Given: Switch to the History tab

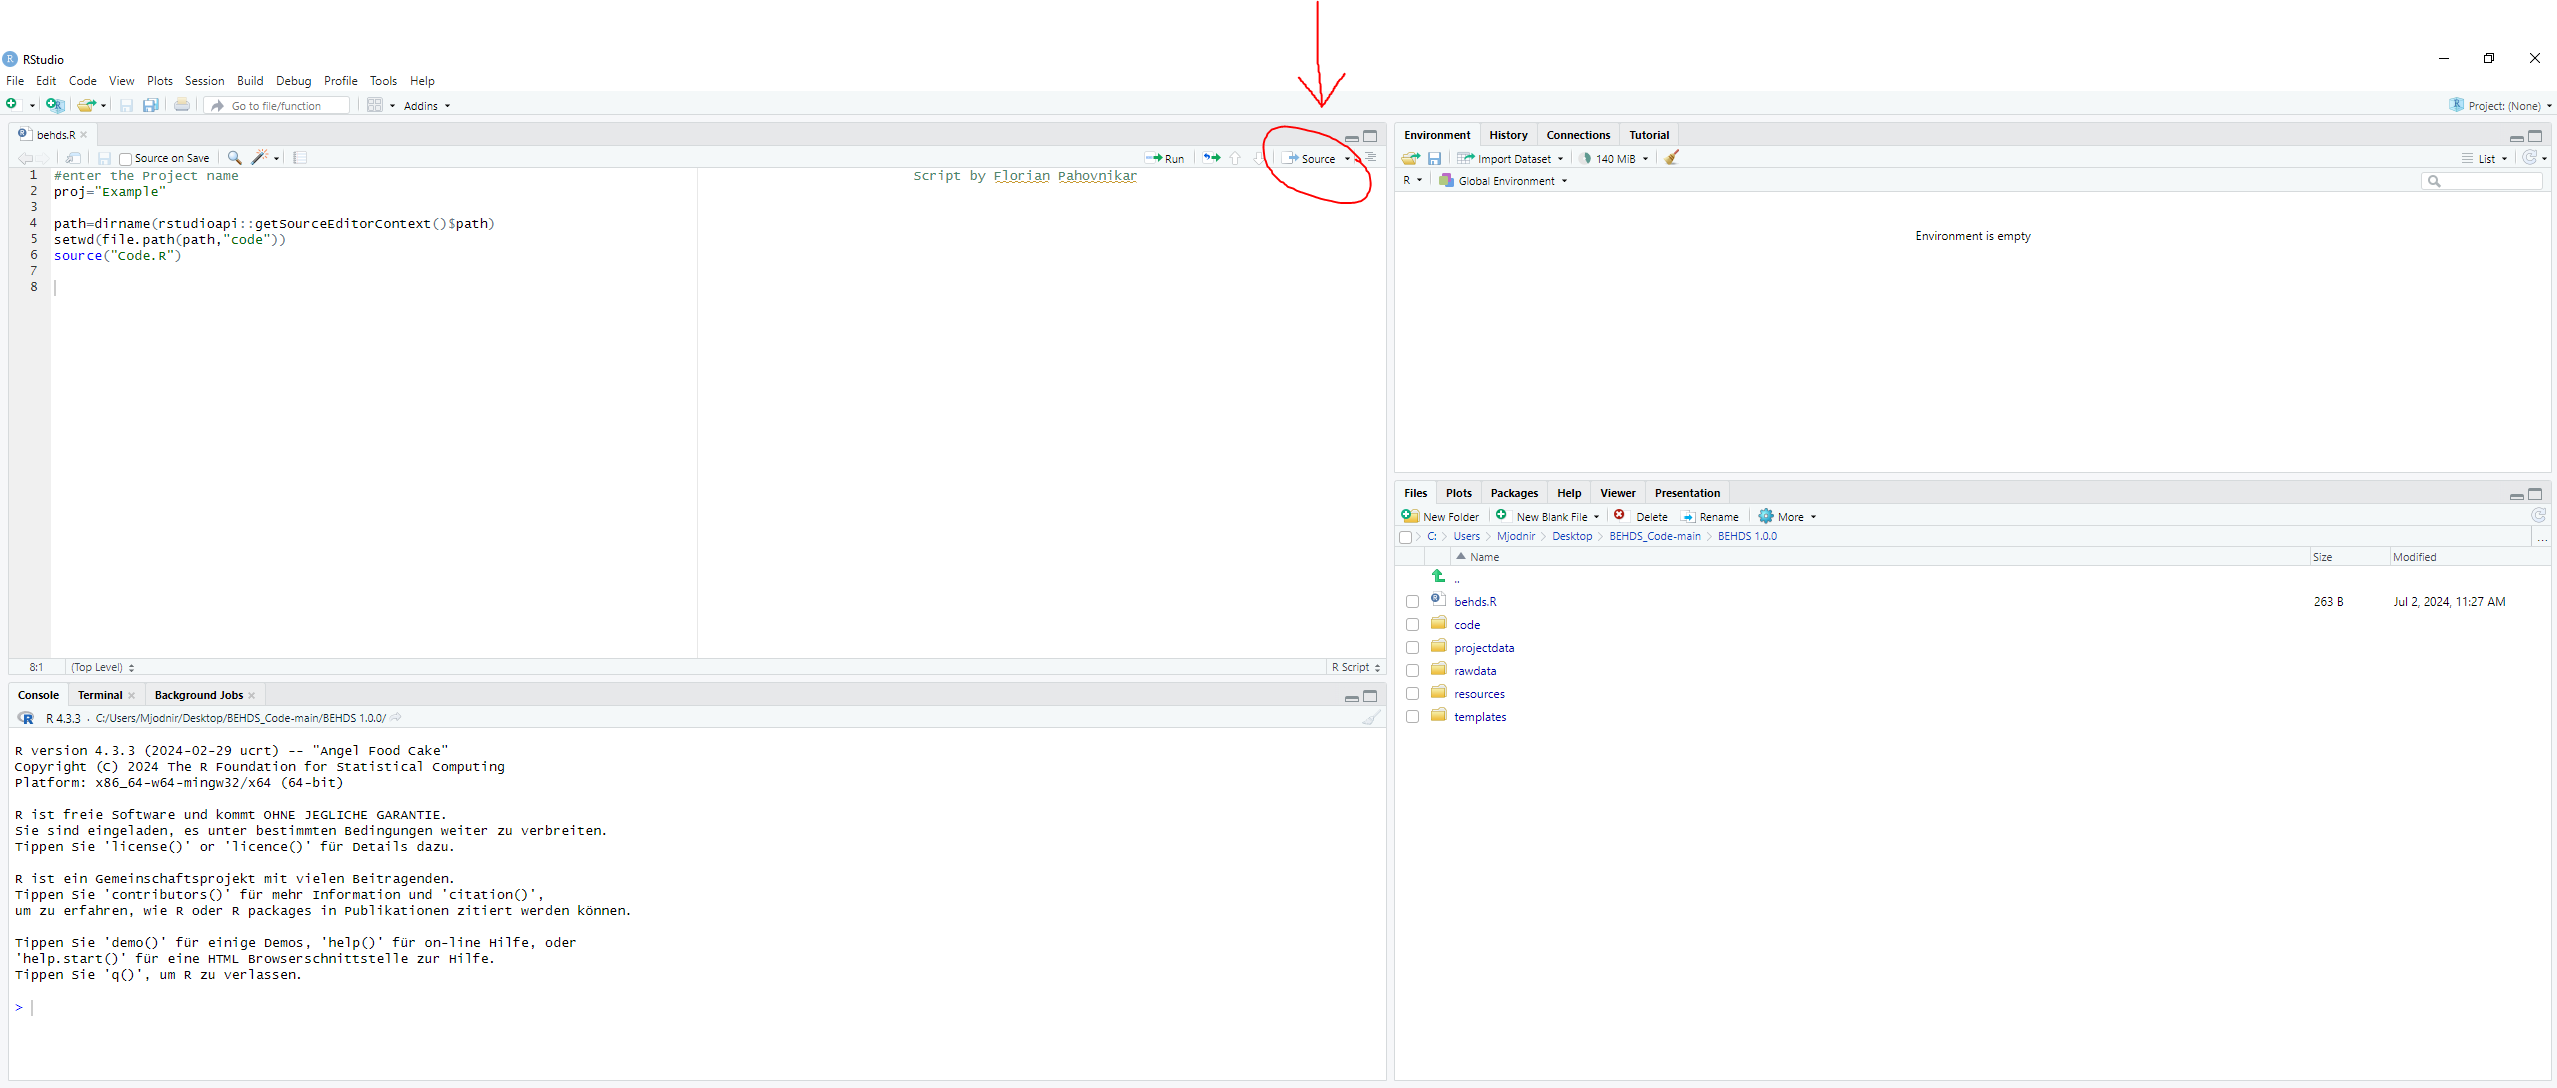Looking at the screenshot, I should (1507, 135).
